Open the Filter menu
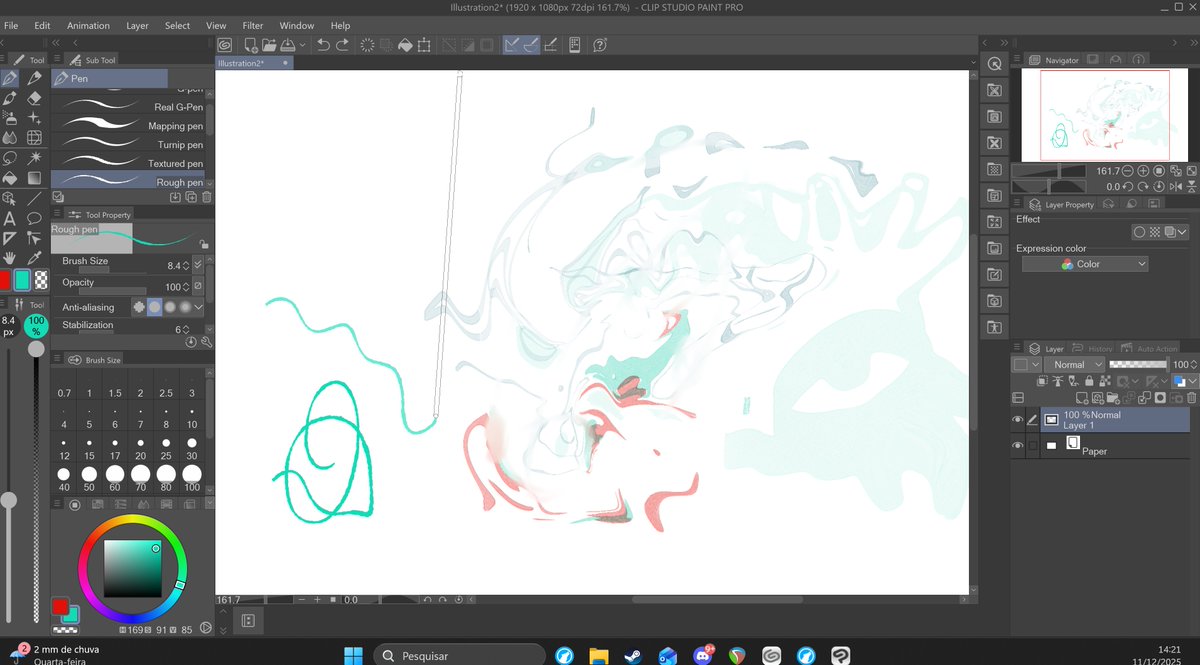The width and height of the screenshot is (1200, 665). click(253, 25)
